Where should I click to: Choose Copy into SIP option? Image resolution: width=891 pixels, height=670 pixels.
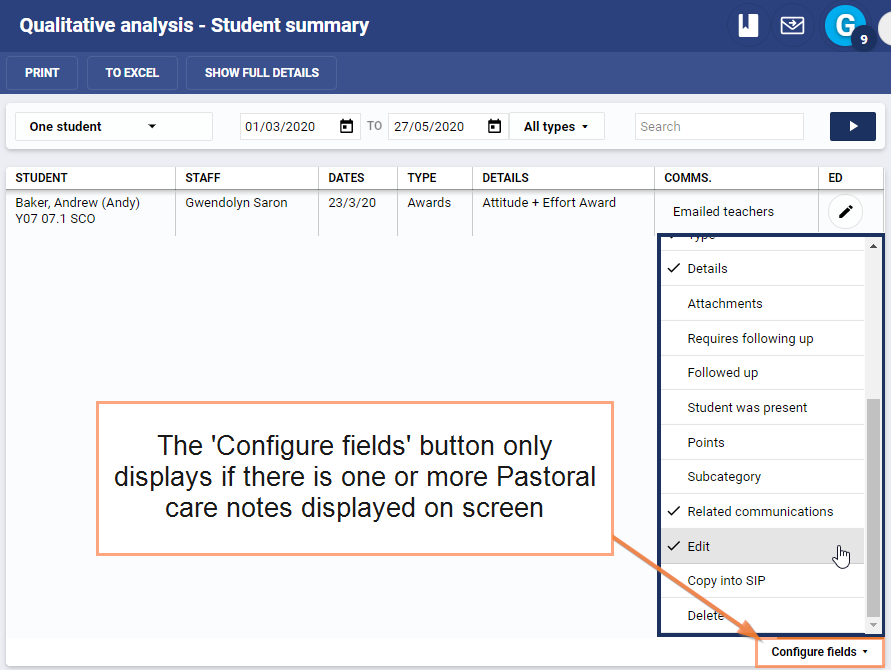coord(726,581)
